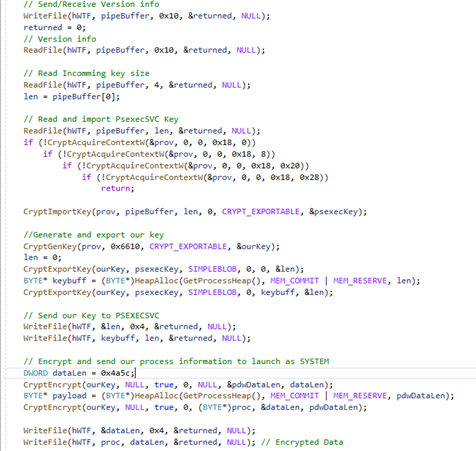This screenshot has height=451, width=476.
Task: Click 'DWORD dataLen = 0x4a5c;' line
Action: point(79,373)
